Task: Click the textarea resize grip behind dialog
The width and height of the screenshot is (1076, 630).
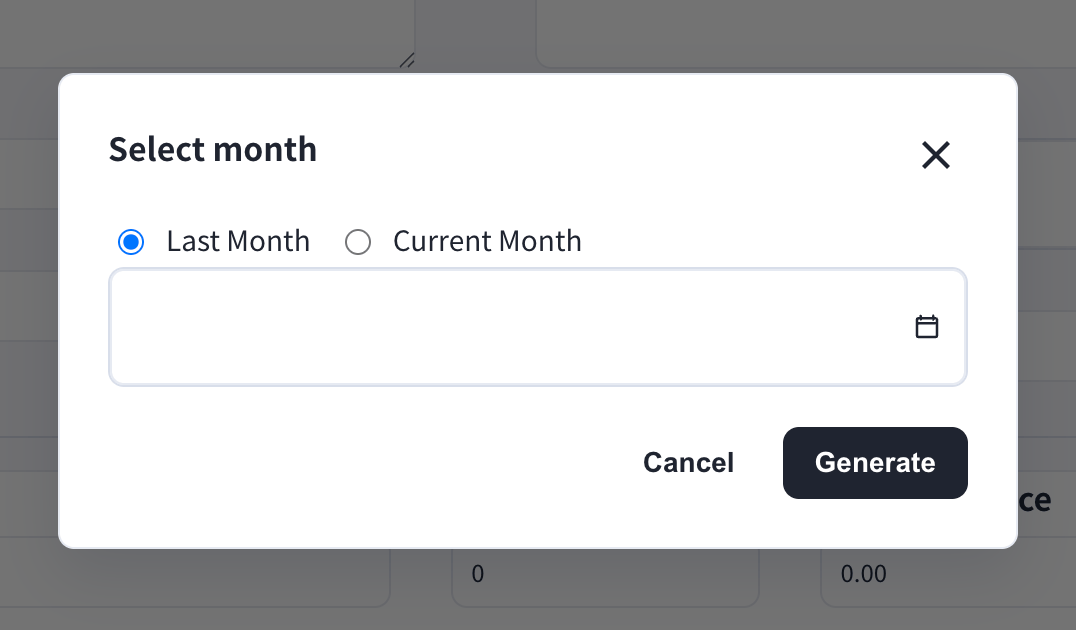Action: click(407, 60)
